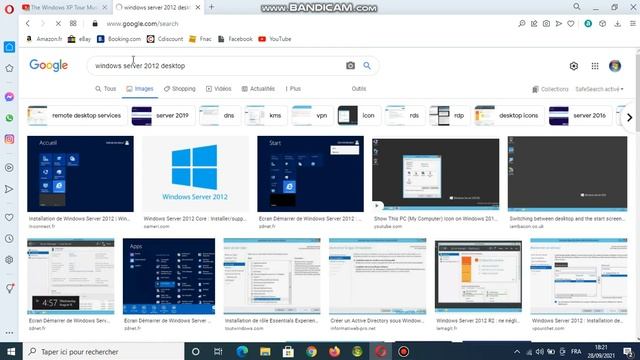Select the dns chip
Screen dimensions: 640x360
219,116
